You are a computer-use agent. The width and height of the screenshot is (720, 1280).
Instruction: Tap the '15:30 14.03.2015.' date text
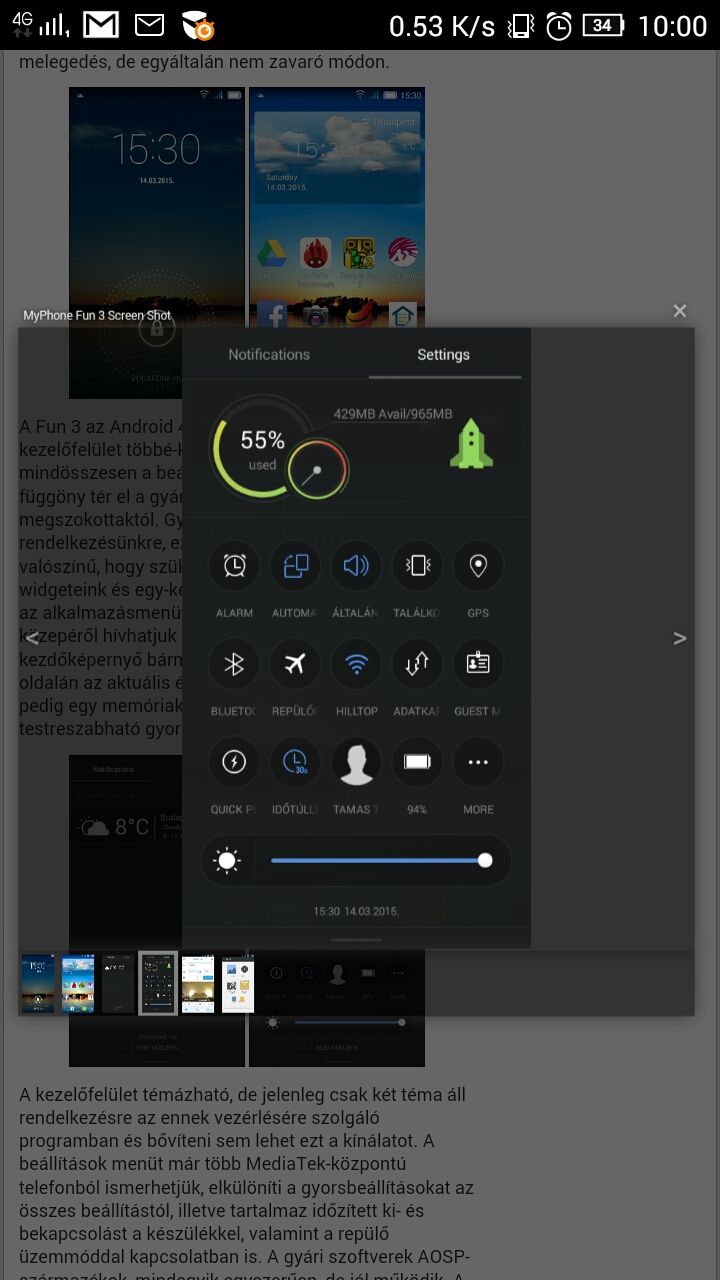pos(356,911)
